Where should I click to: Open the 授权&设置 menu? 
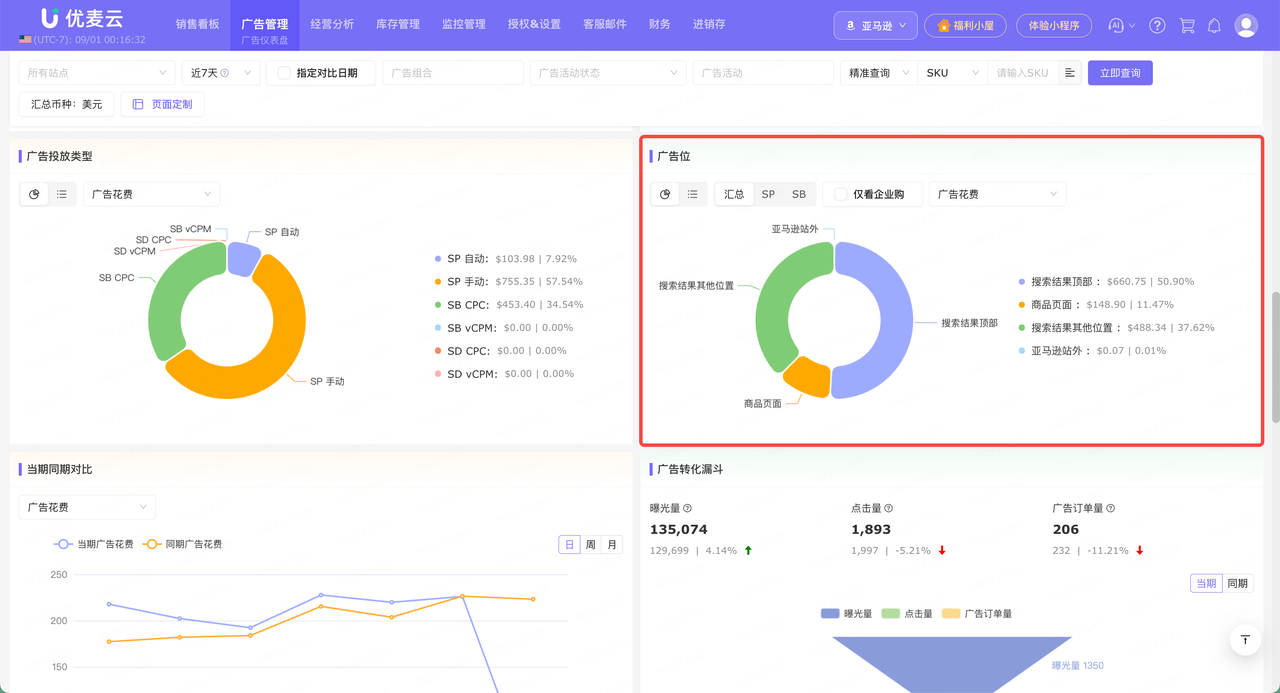tap(534, 23)
